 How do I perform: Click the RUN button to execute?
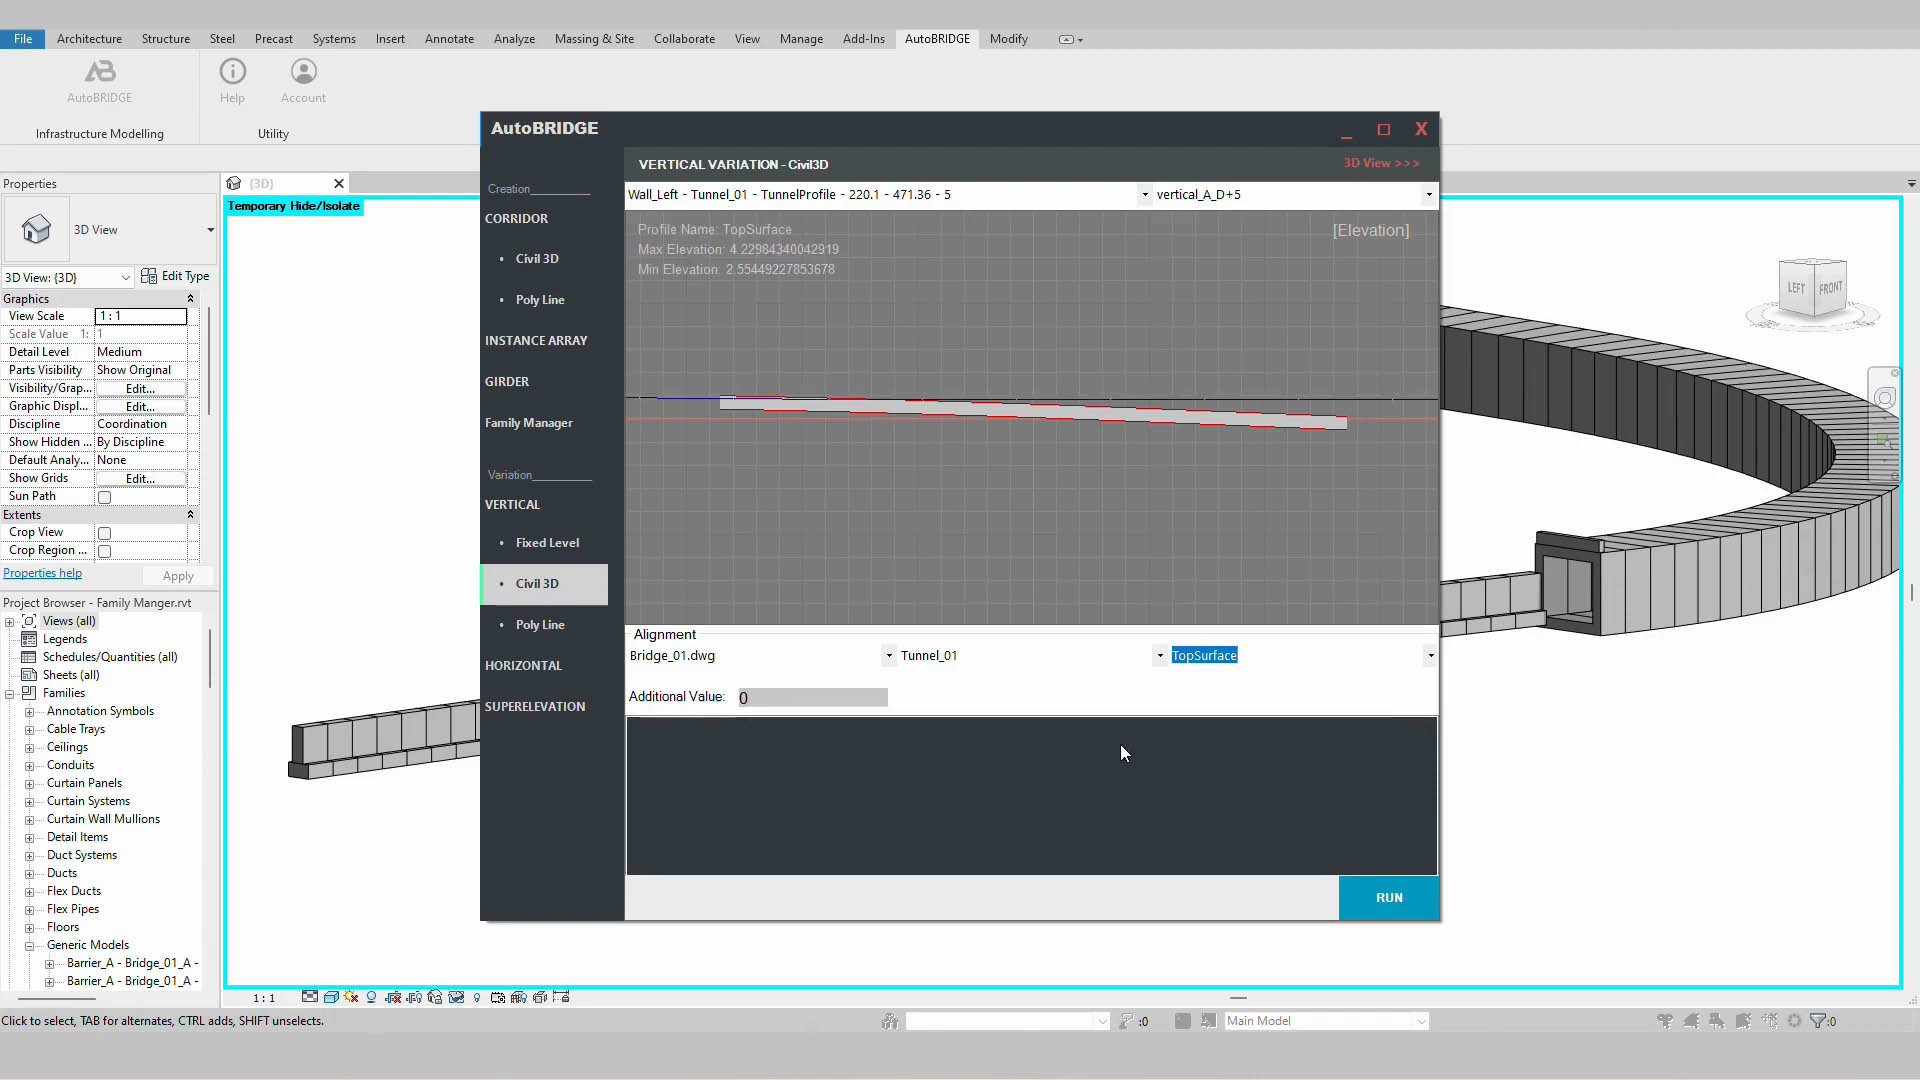(x=1390, y=898)
